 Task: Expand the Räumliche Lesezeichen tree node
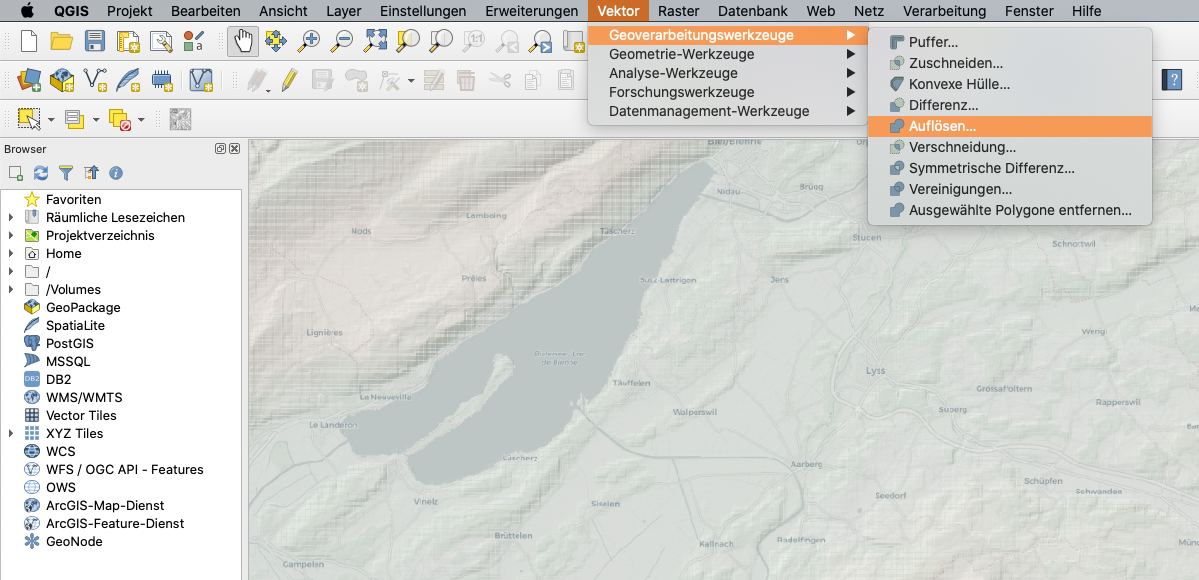click(x=11, y=218)
